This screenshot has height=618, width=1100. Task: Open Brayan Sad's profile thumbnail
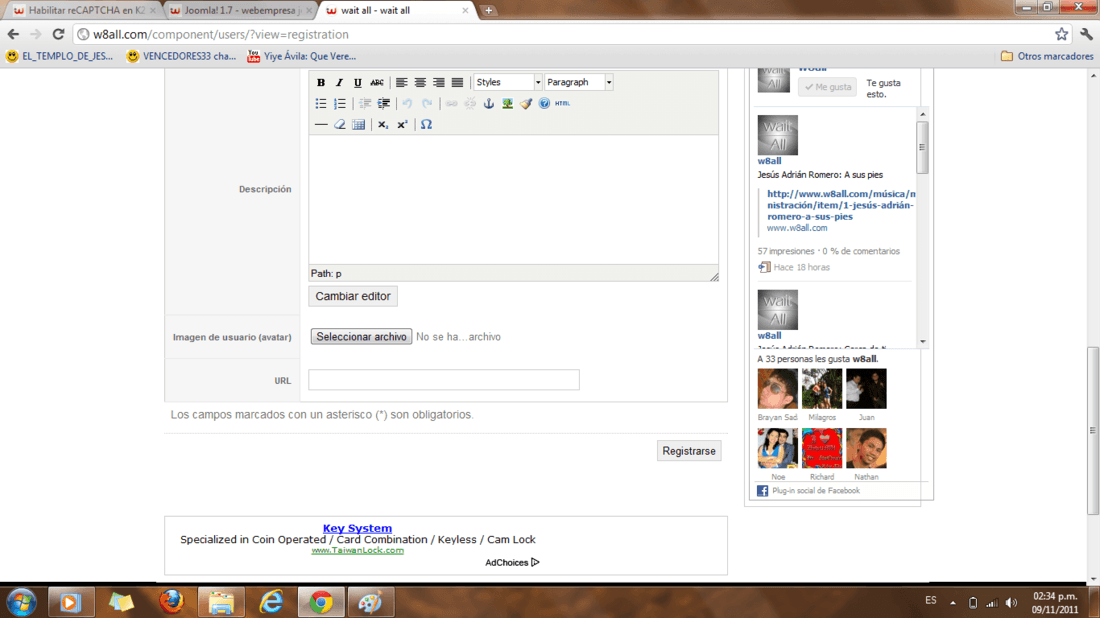(x=777, y=389)
